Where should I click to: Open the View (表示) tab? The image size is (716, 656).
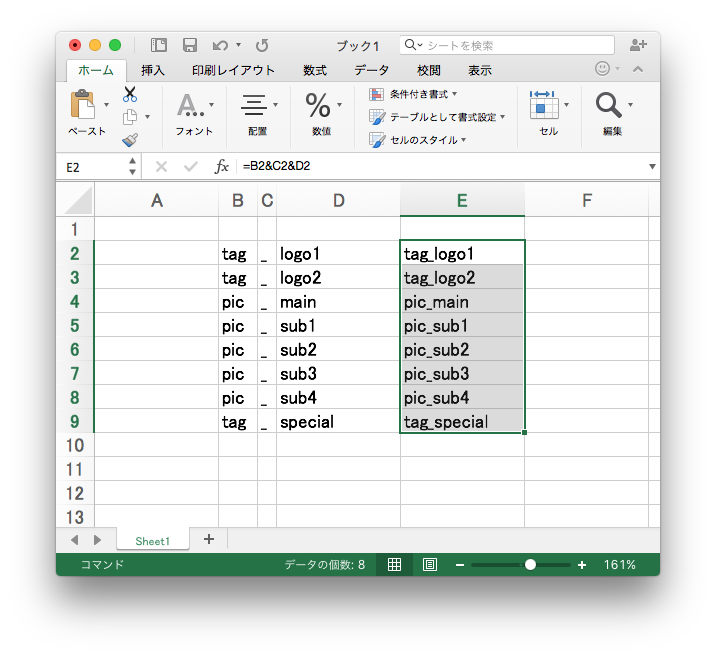480,70
